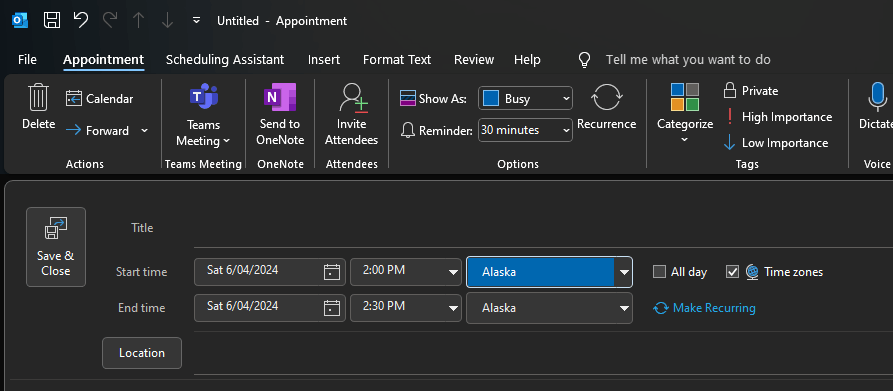Delete the appointment with trash icon

coord(39,106)
